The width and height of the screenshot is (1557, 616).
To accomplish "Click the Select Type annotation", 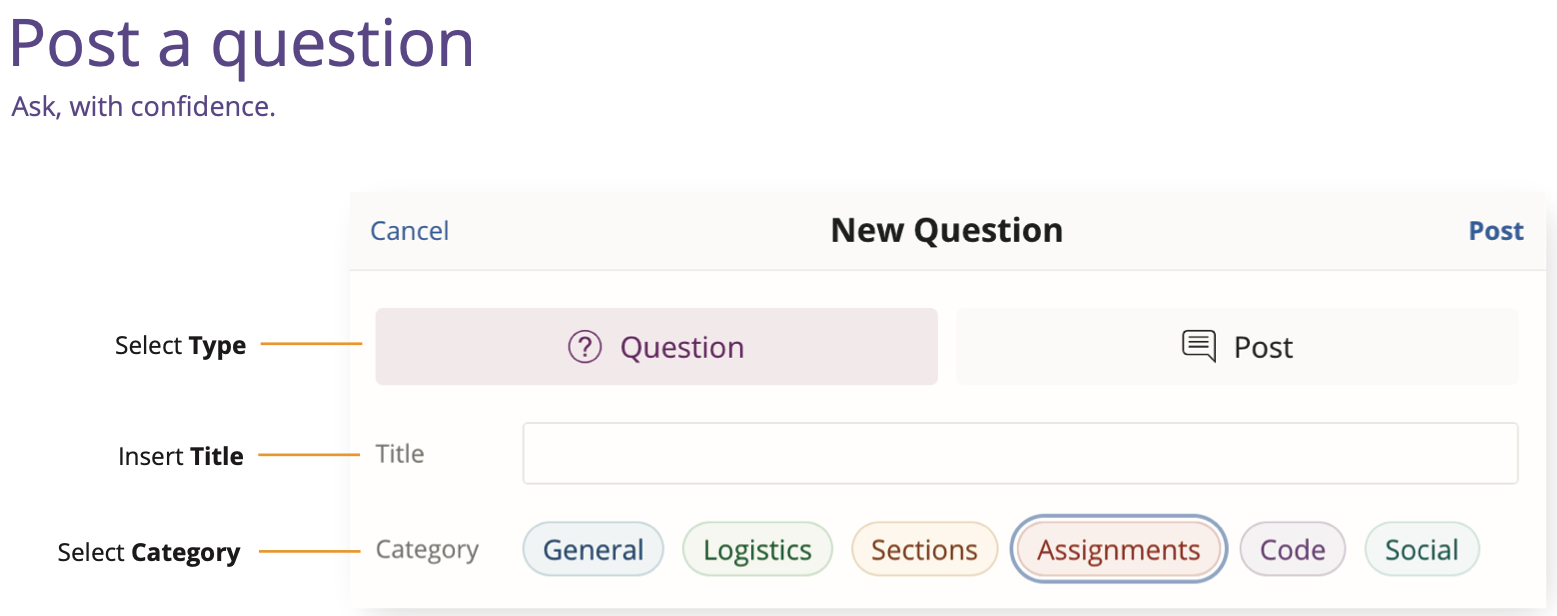I will point(180,346).
